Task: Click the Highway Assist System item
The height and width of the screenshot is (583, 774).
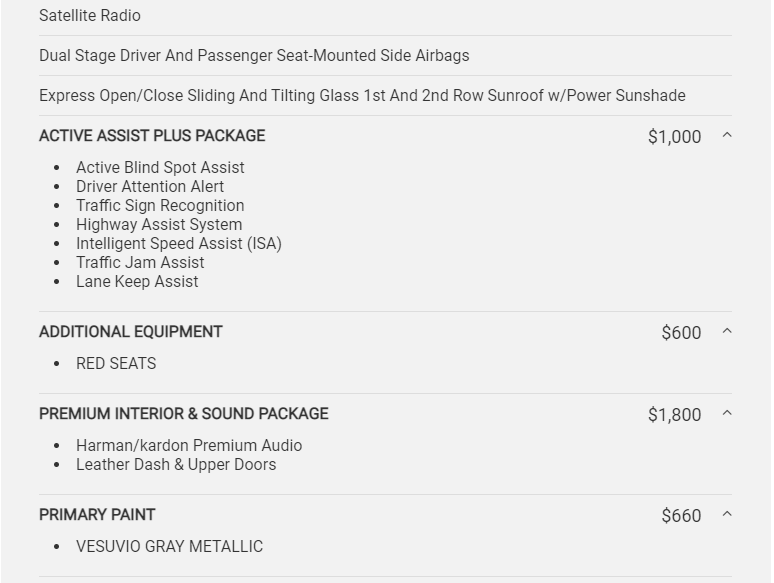Action: pos(159,225)
